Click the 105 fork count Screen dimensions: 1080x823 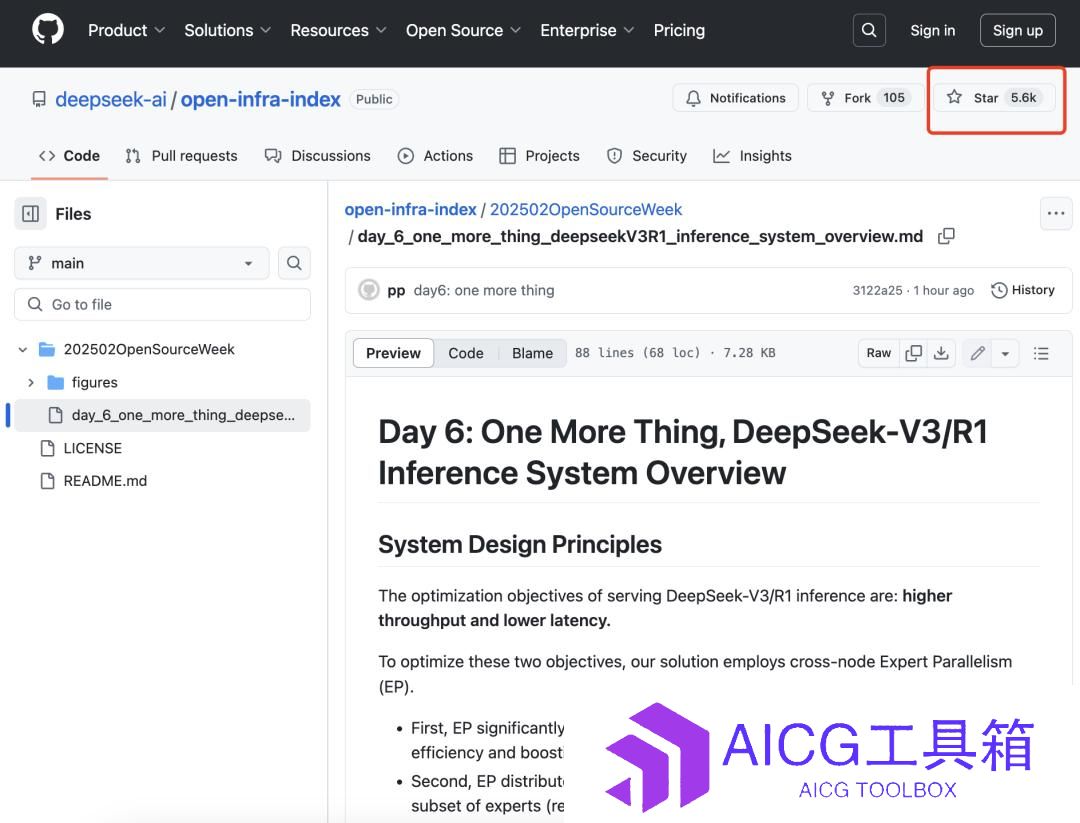[894, 98]
